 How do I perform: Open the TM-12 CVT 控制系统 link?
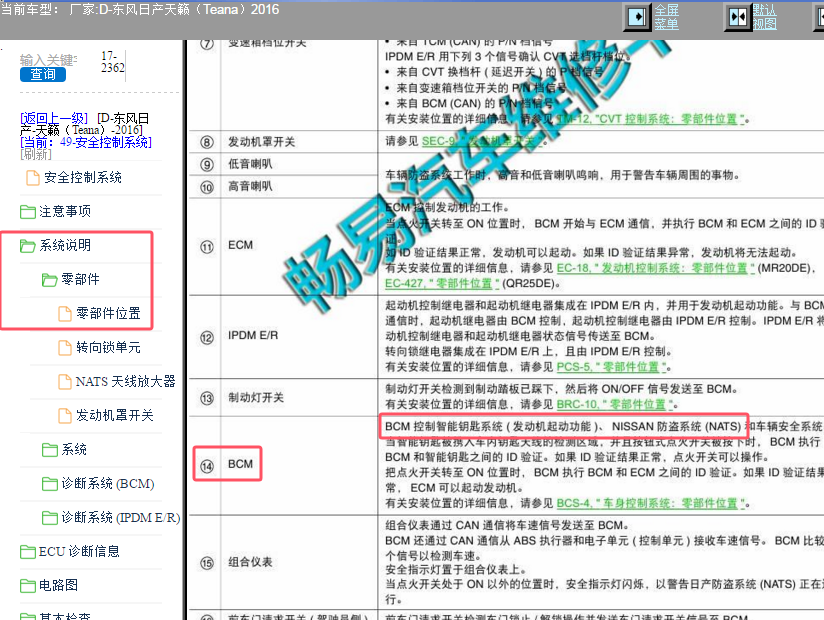tap(651, 119)
